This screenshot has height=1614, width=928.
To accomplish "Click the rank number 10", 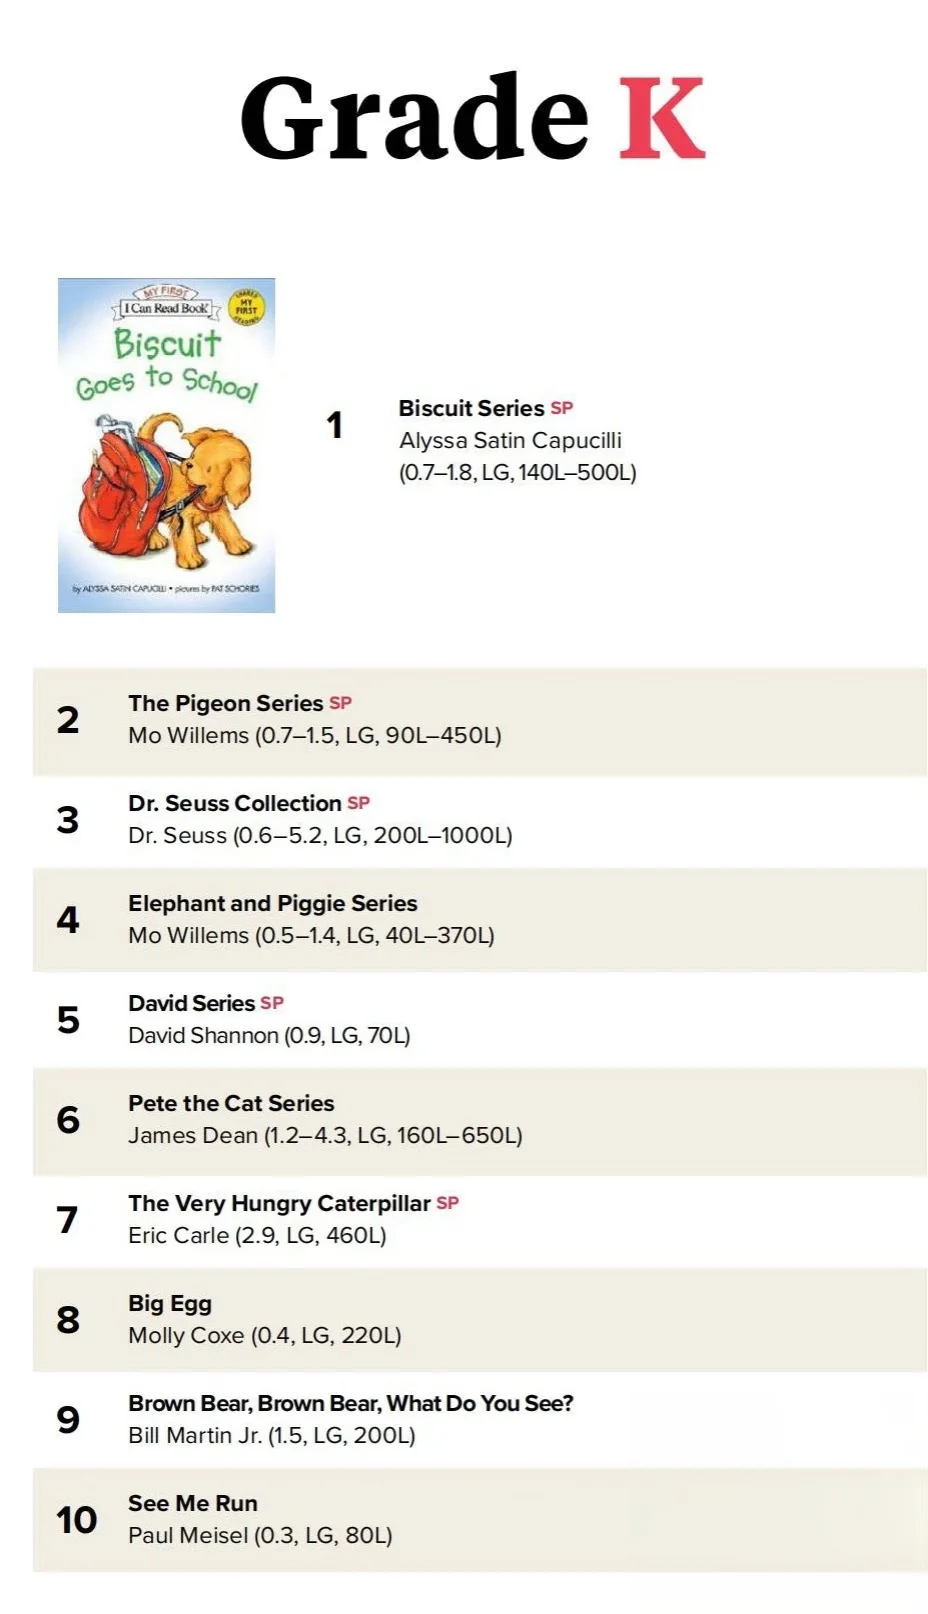I will [76, 1520].
